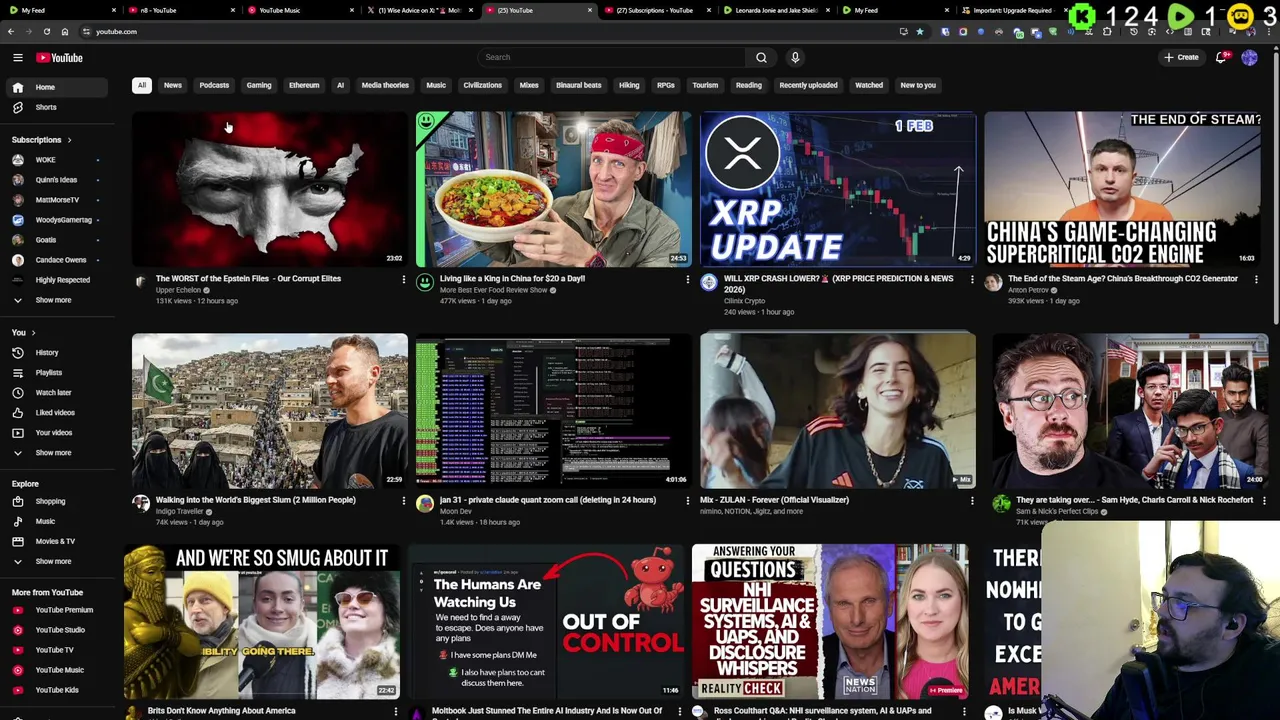Viewport: 1280px width, 720px height.
Task: Click the YouTube logo
Action: click(x=60, y=57)
